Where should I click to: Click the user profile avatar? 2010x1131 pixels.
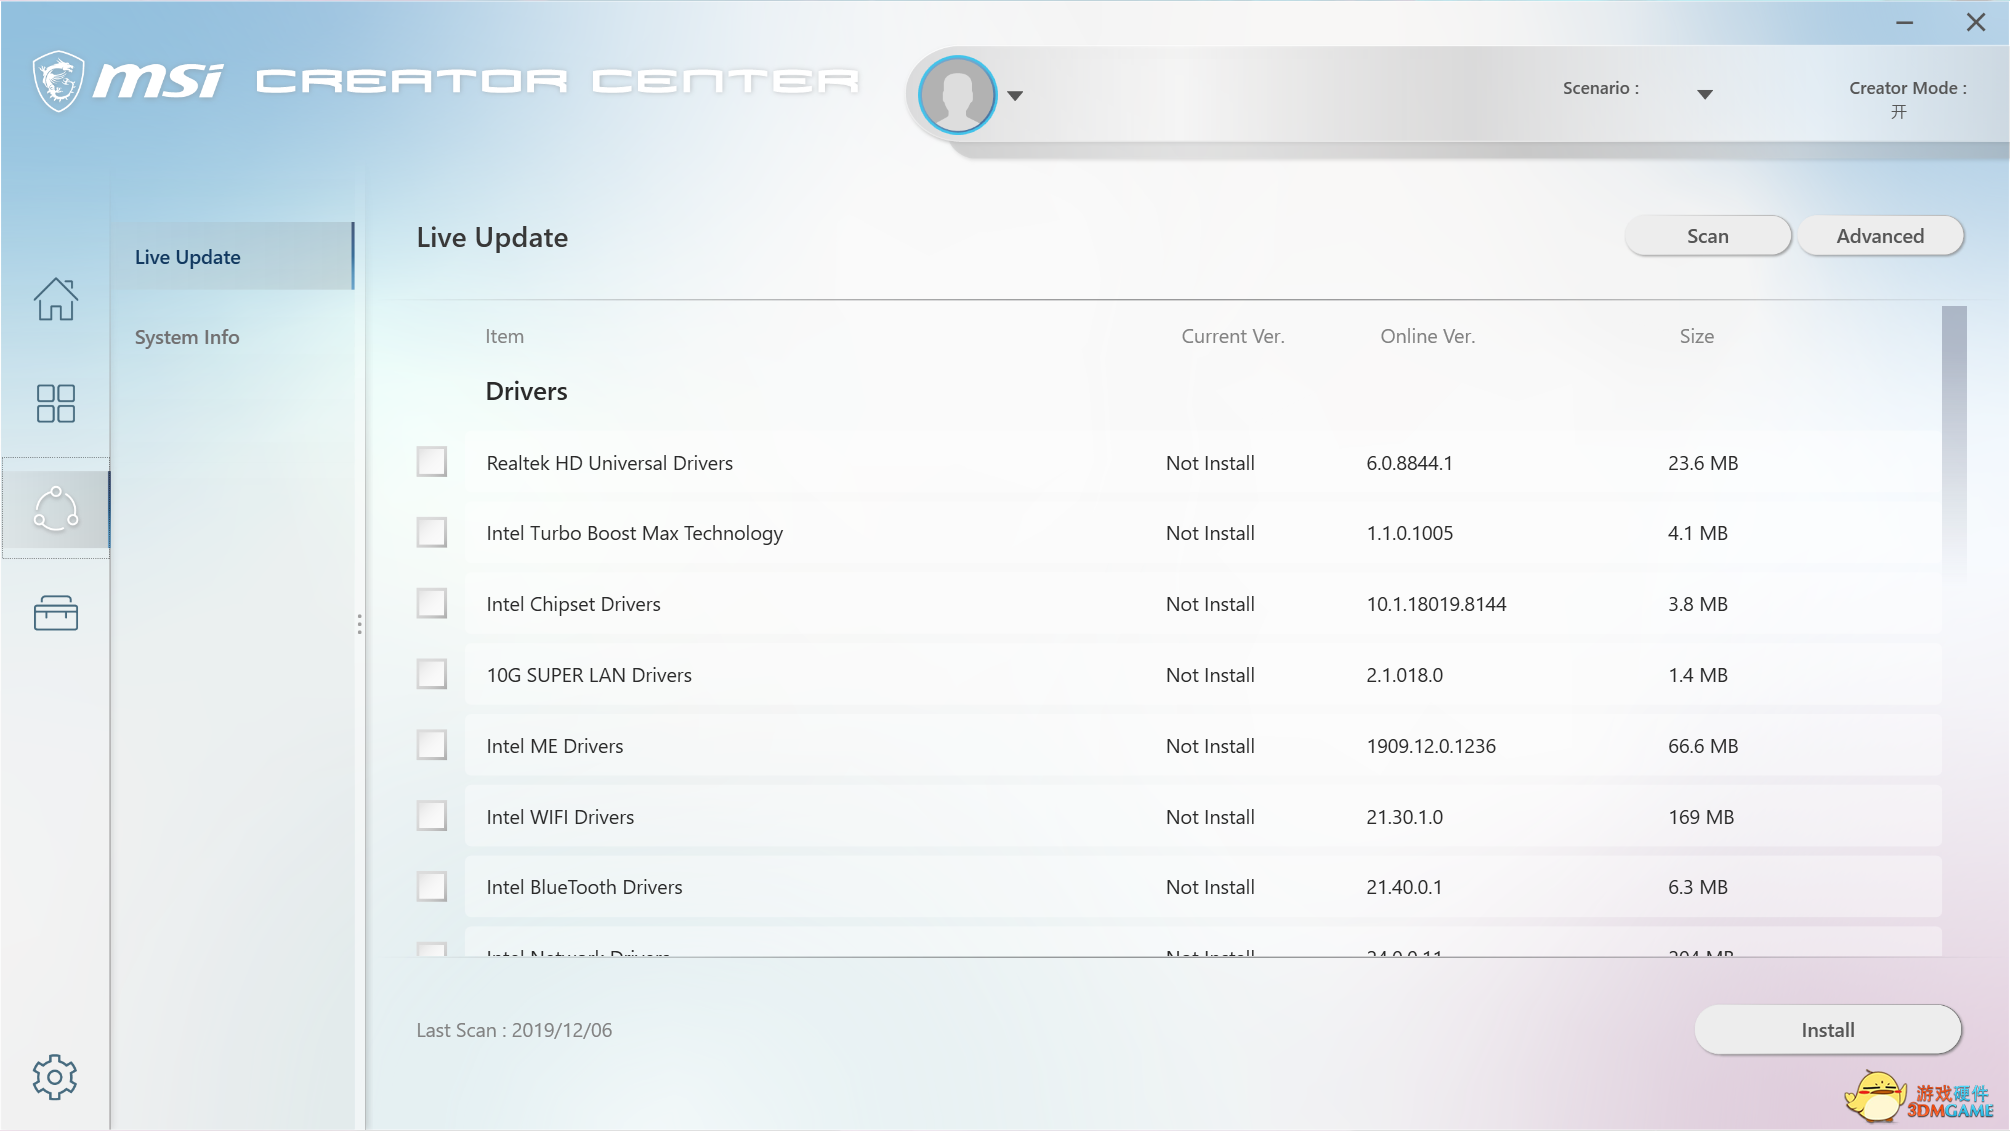(x=957, y=95)
